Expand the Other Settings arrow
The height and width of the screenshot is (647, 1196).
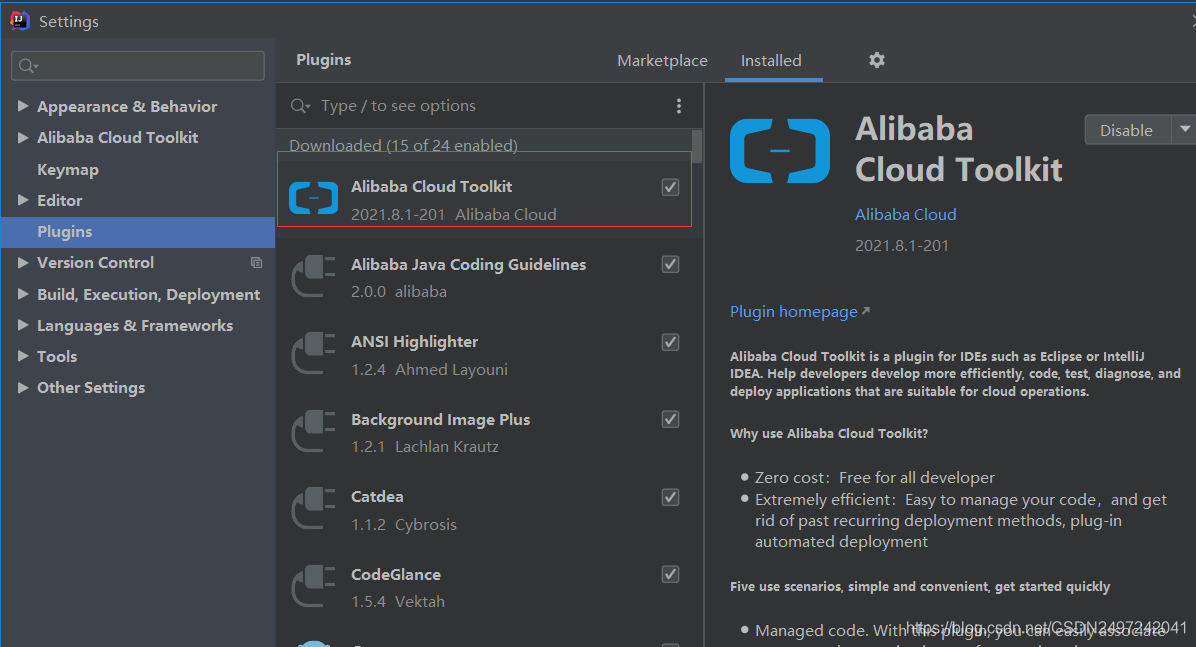coord(23,388)
